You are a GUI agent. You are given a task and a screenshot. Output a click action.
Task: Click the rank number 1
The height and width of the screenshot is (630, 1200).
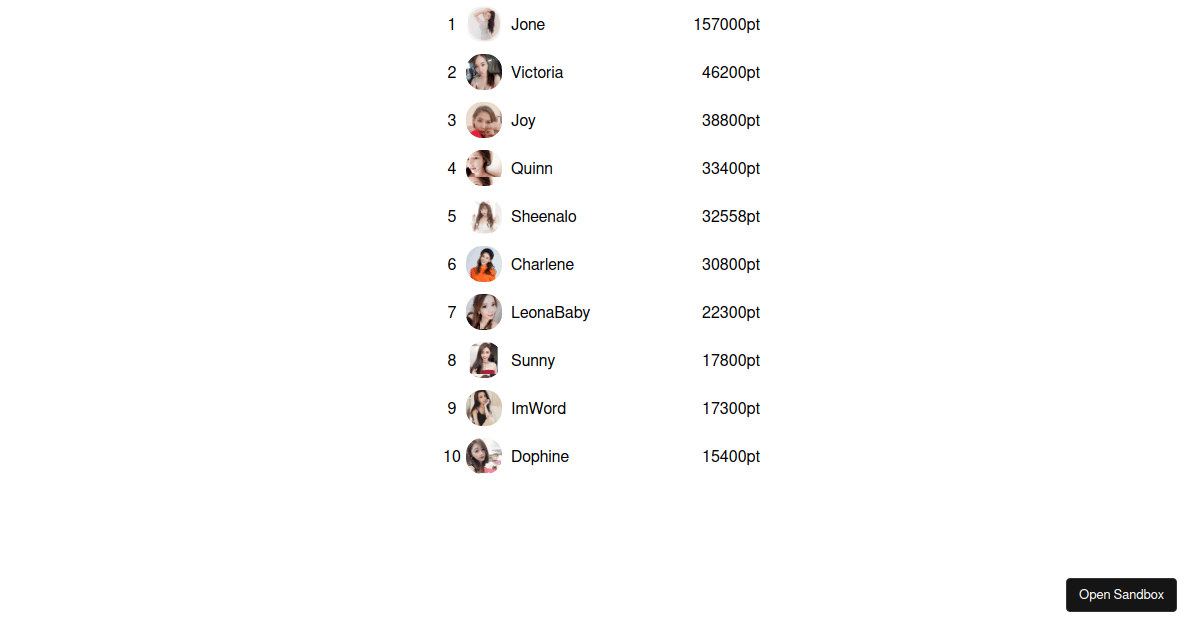click(x=451, y=24)
